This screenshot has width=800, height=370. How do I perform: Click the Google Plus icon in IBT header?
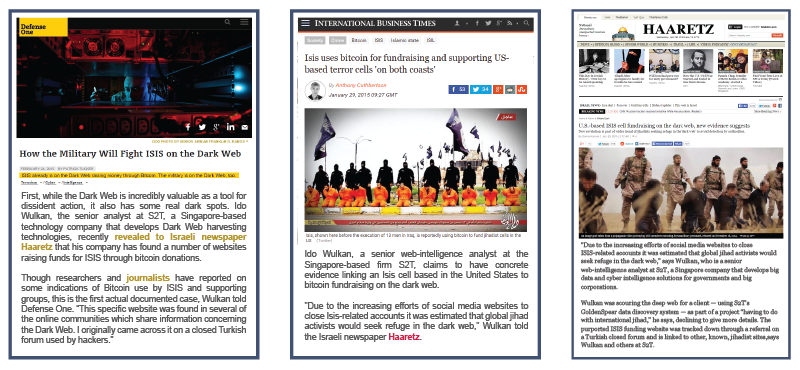tap(500, 23)
